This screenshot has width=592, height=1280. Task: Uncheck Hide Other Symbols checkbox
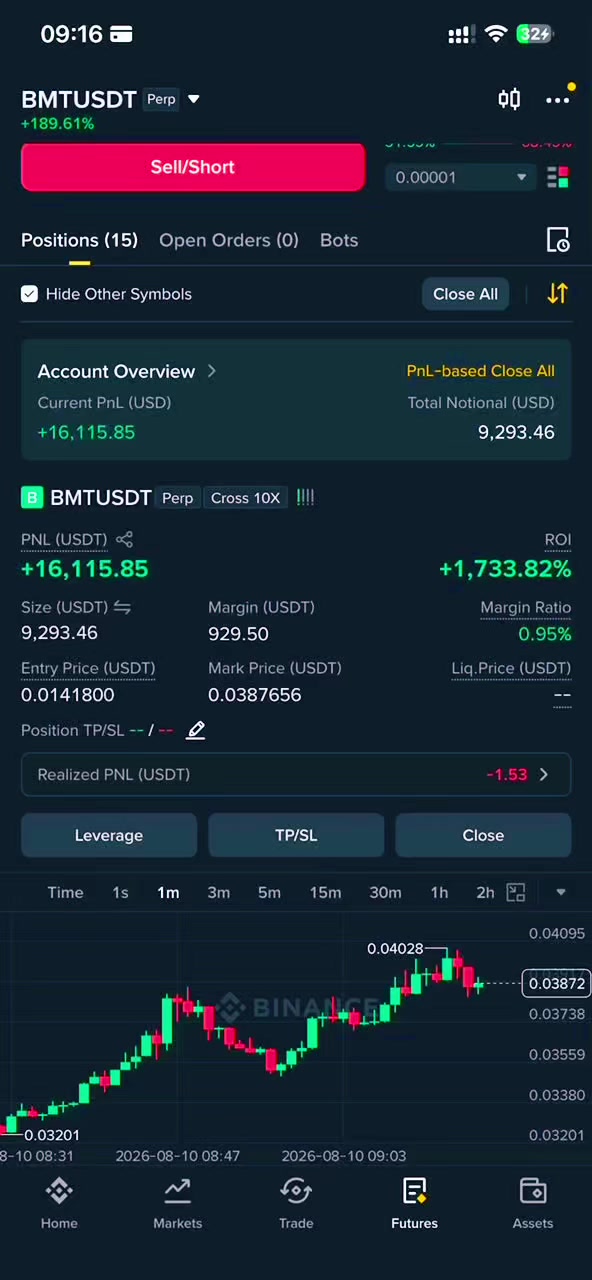pos(30,294)
